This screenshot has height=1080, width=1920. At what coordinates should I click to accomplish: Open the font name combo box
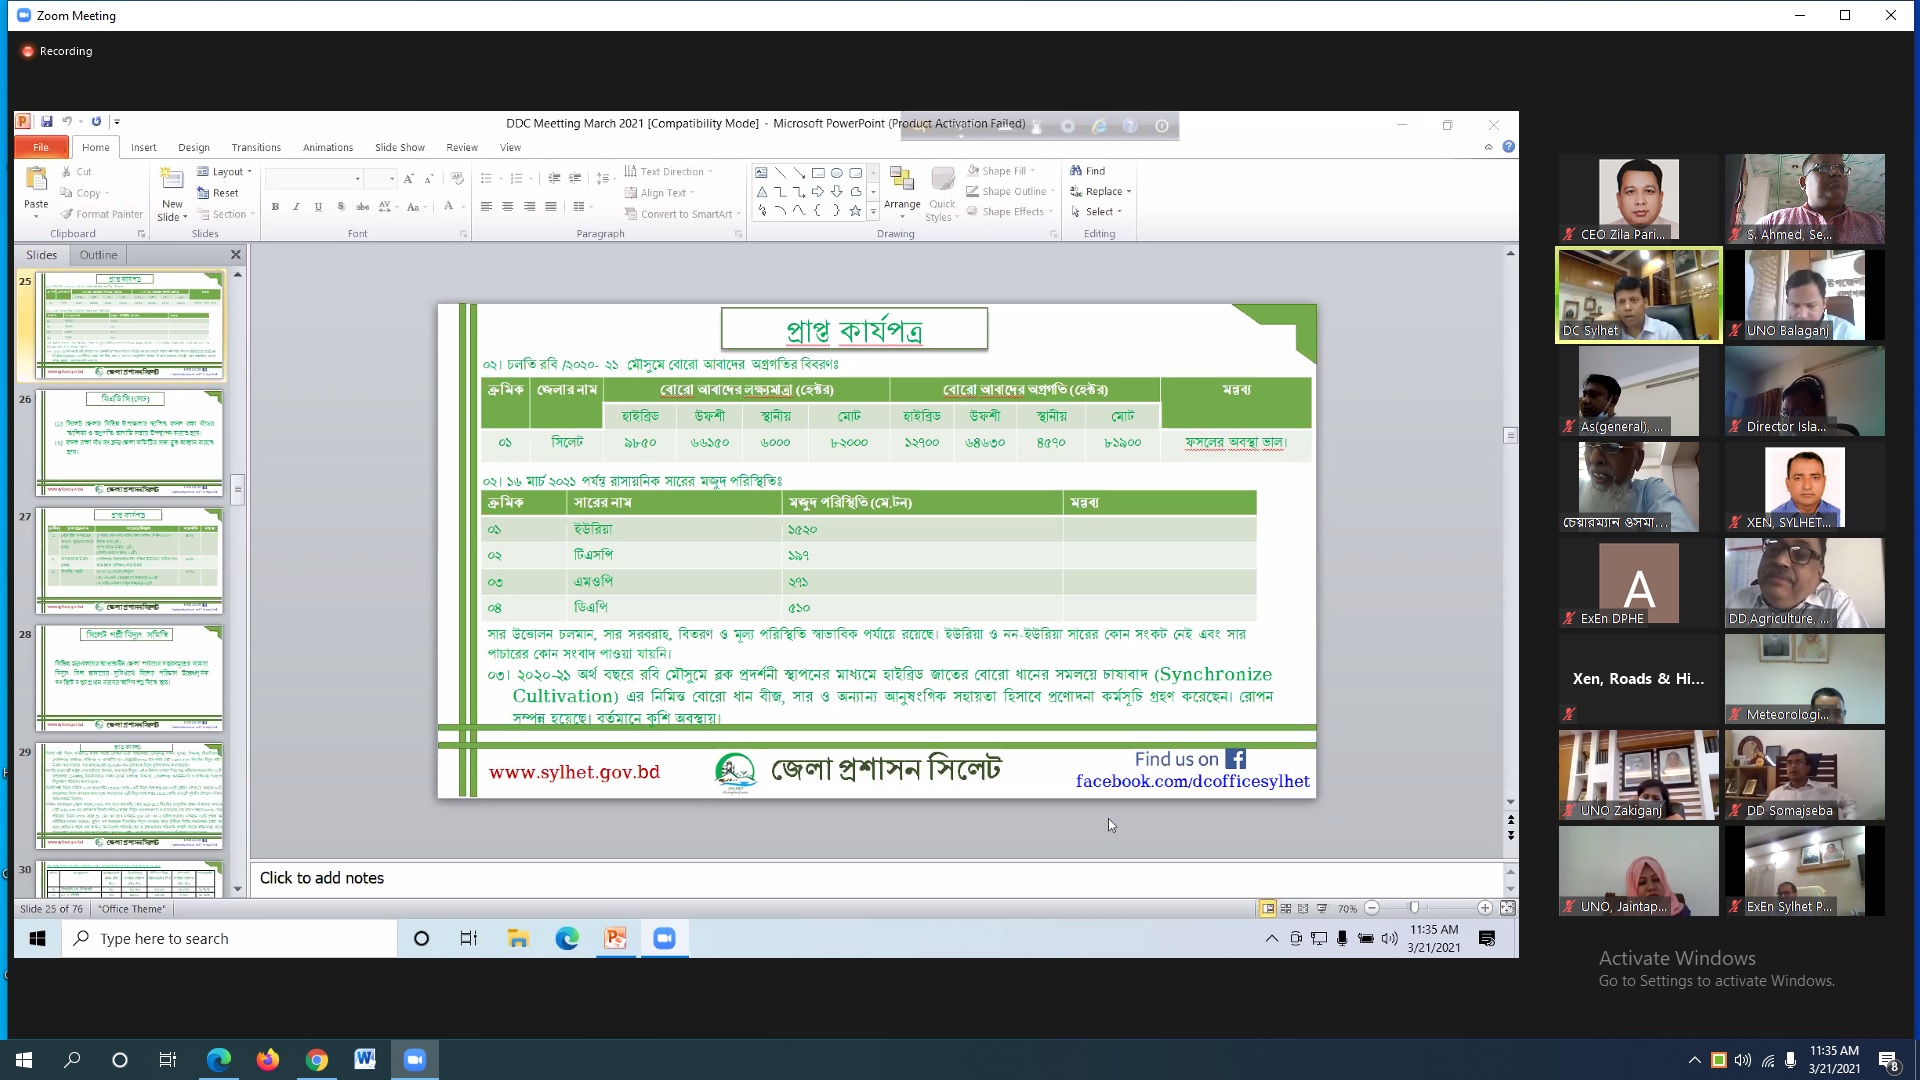pos(314,179)
